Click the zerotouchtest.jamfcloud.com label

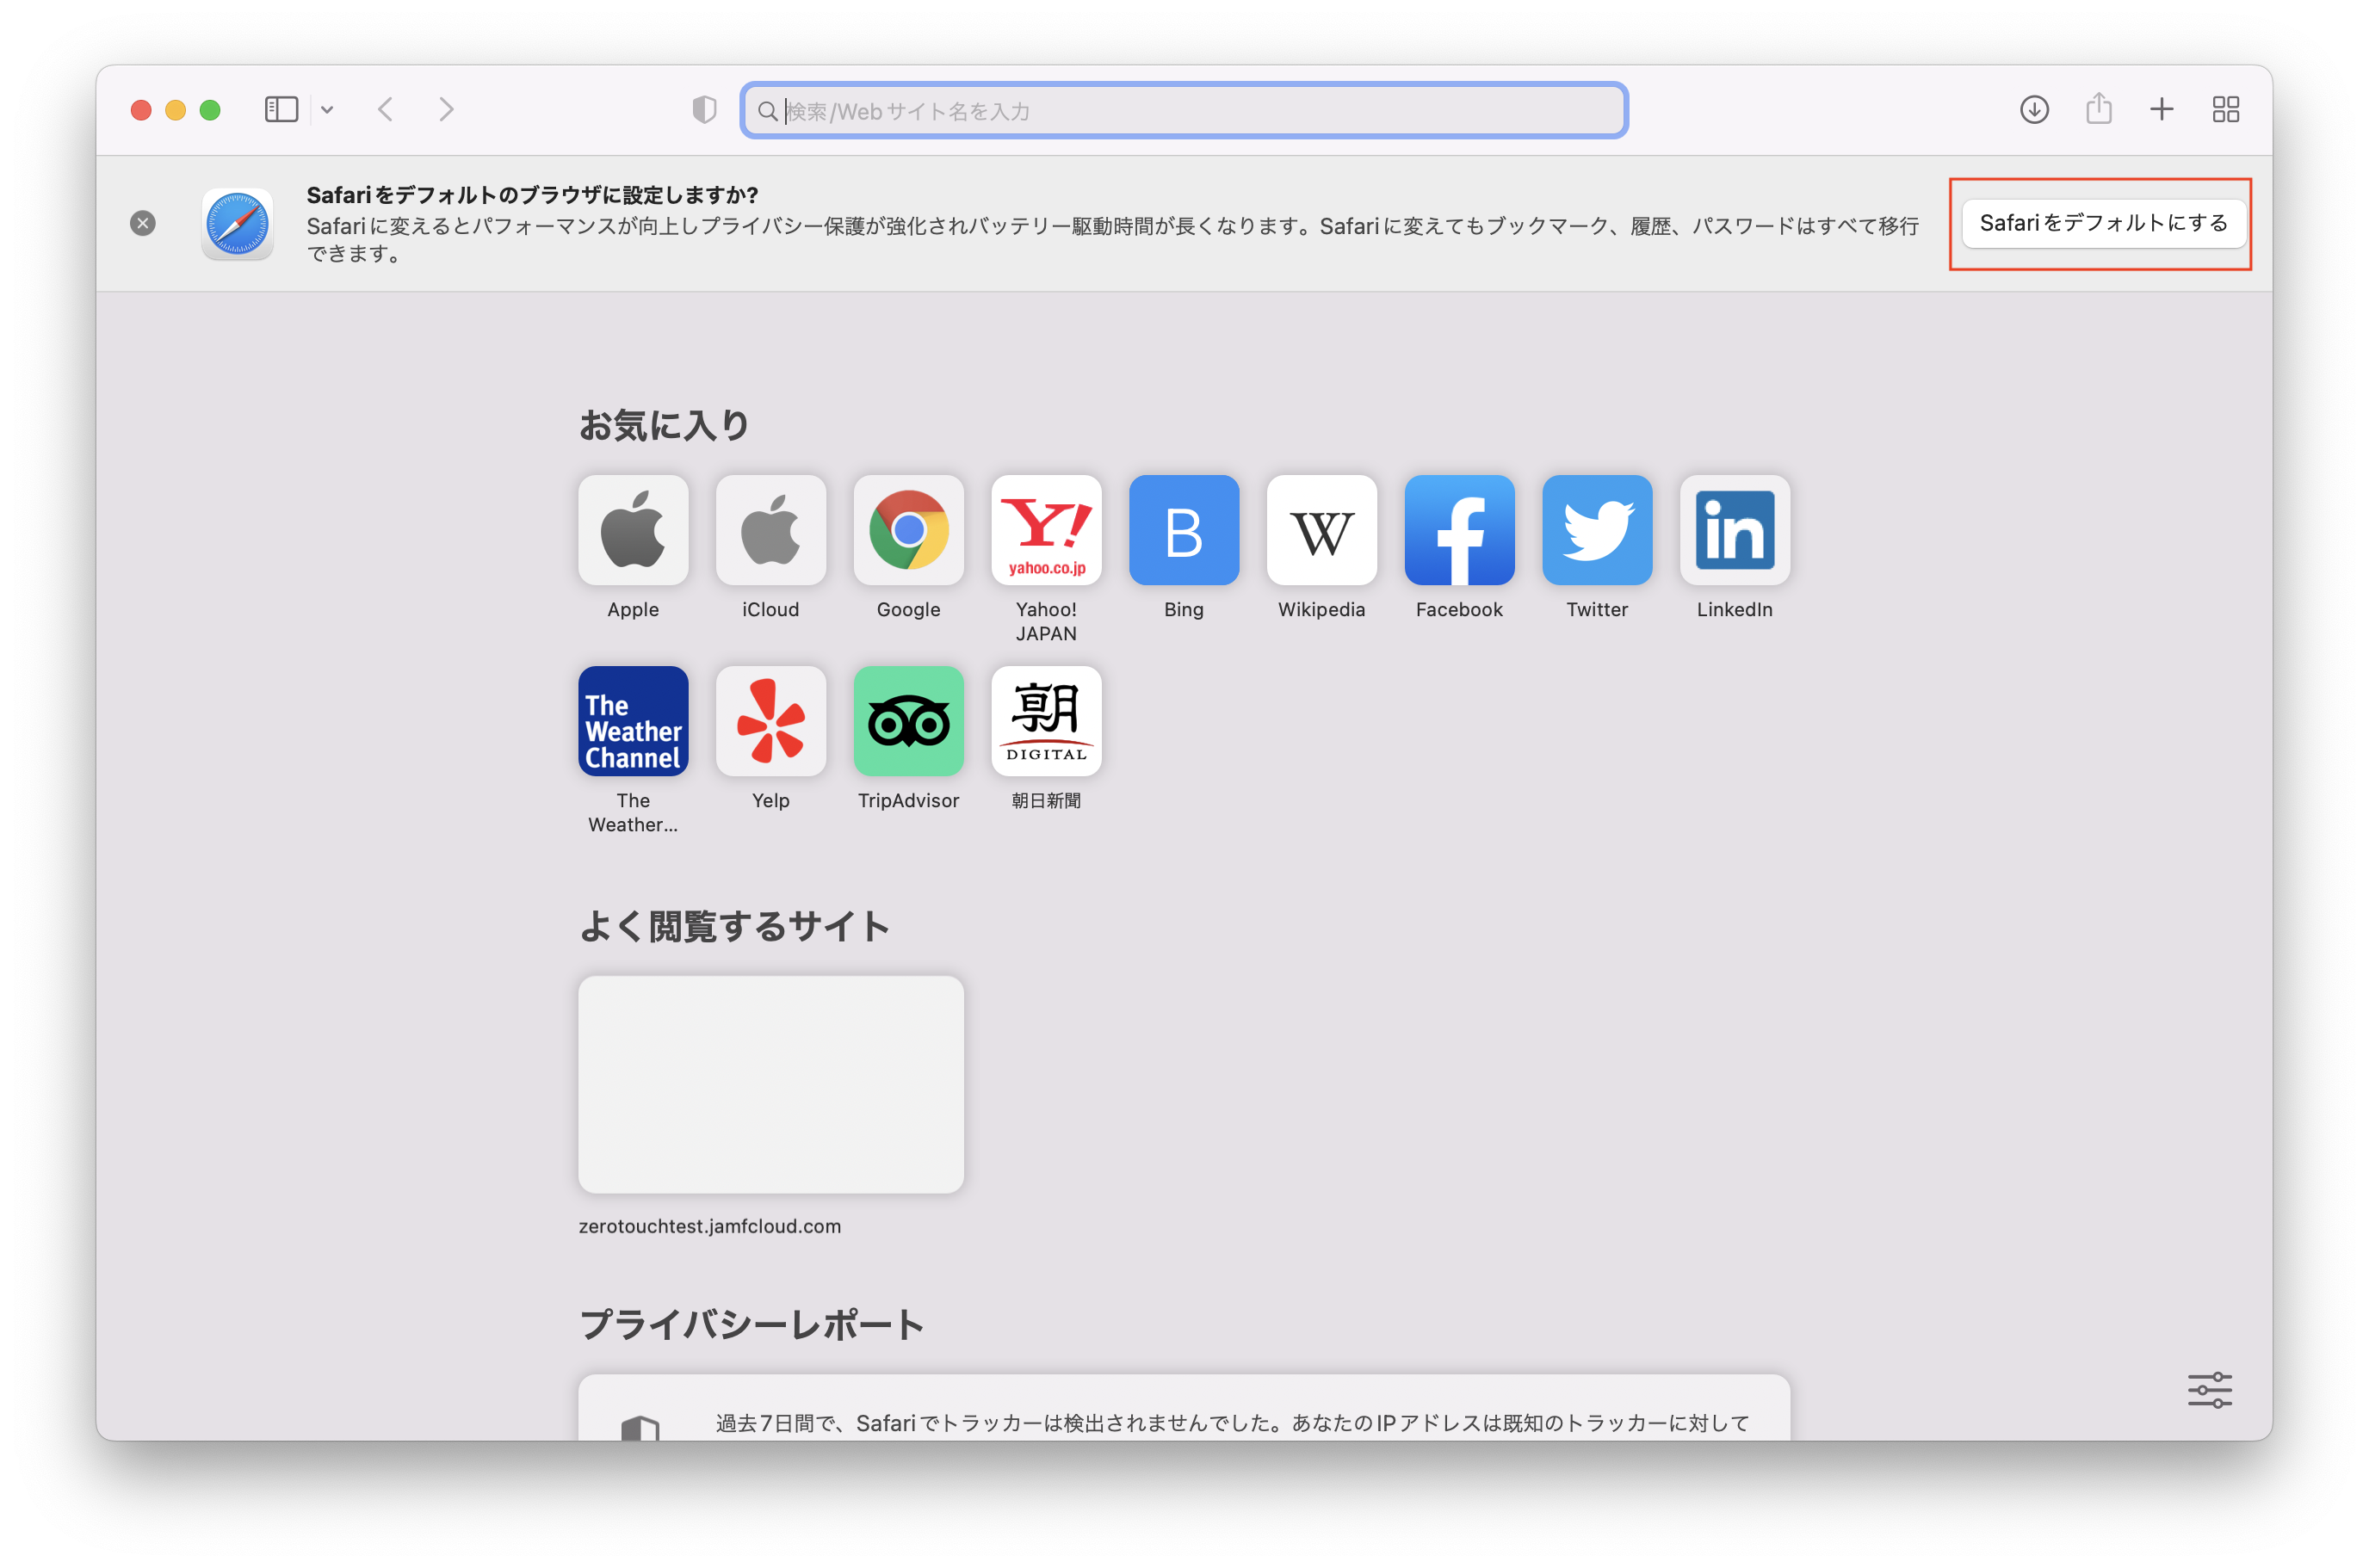tap(710, 1226)
